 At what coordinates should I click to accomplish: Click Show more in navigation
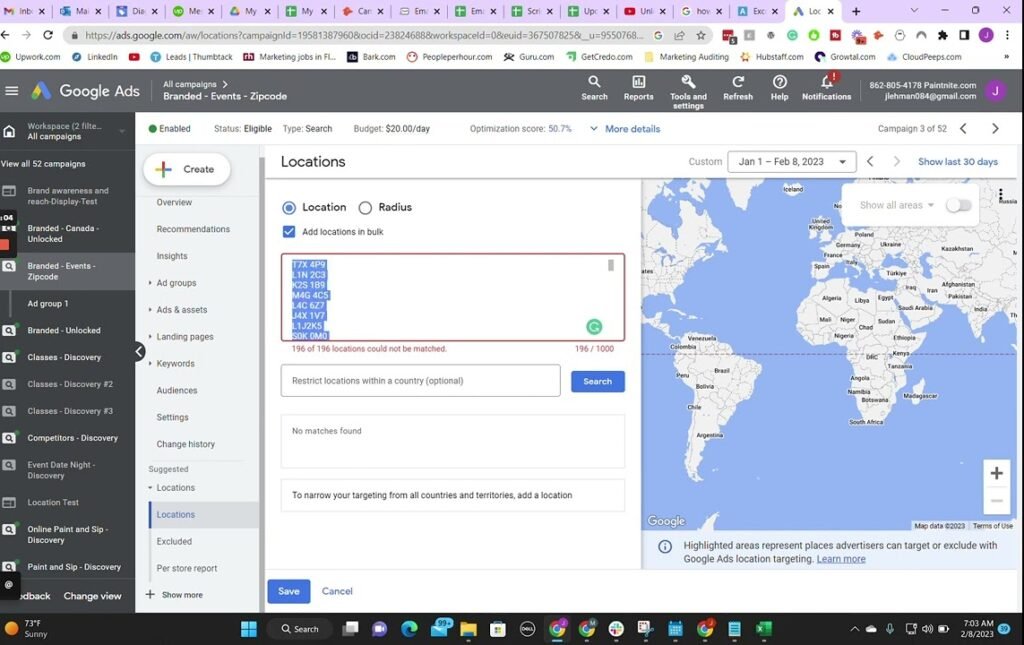tap(174, 595)
